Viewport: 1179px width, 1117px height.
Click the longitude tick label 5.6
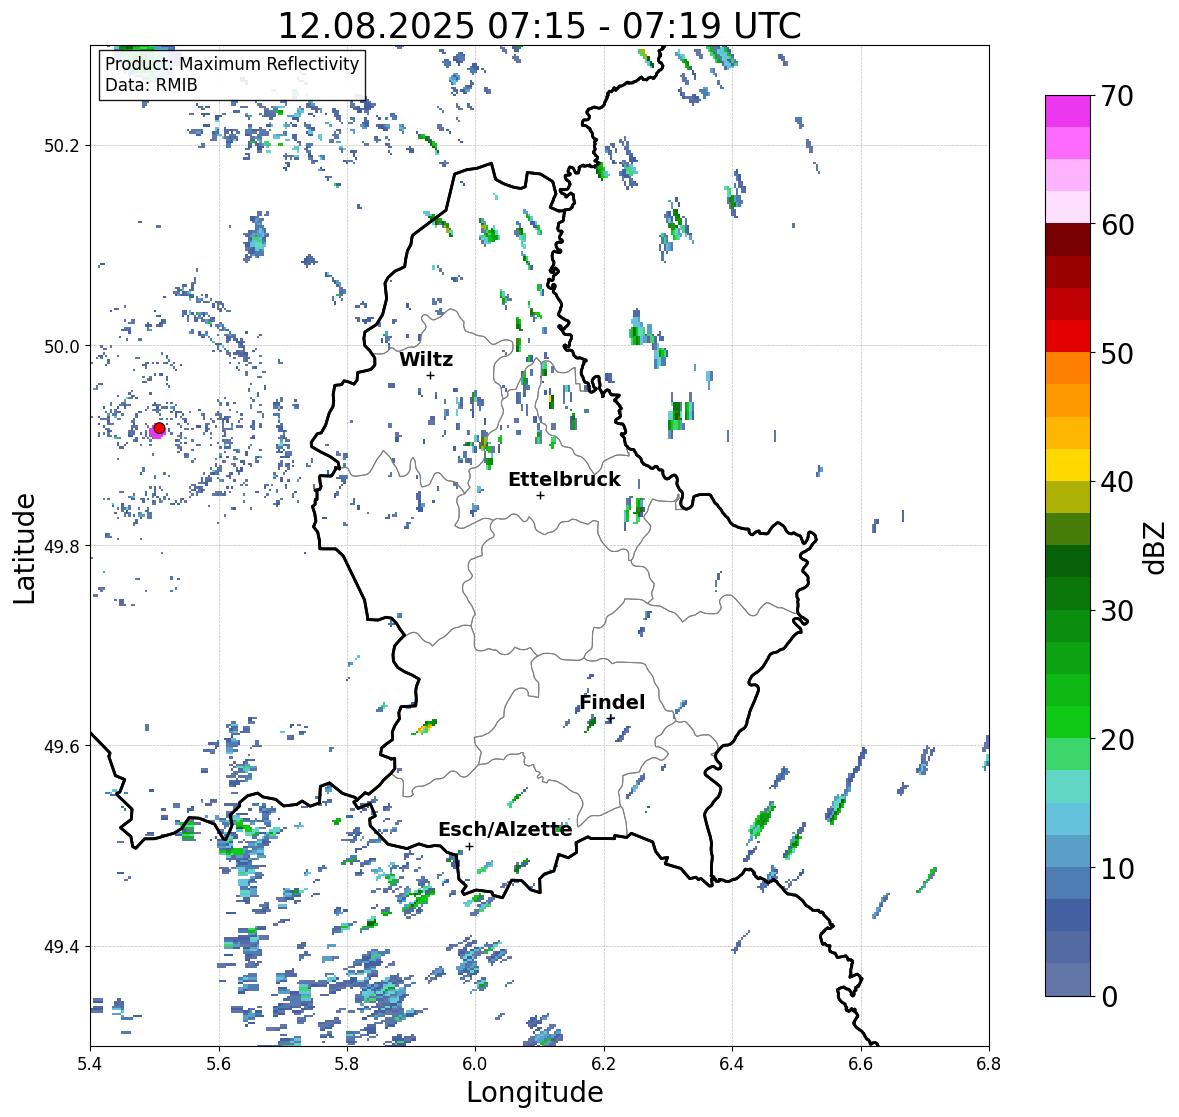click(x=219, y=1064)
